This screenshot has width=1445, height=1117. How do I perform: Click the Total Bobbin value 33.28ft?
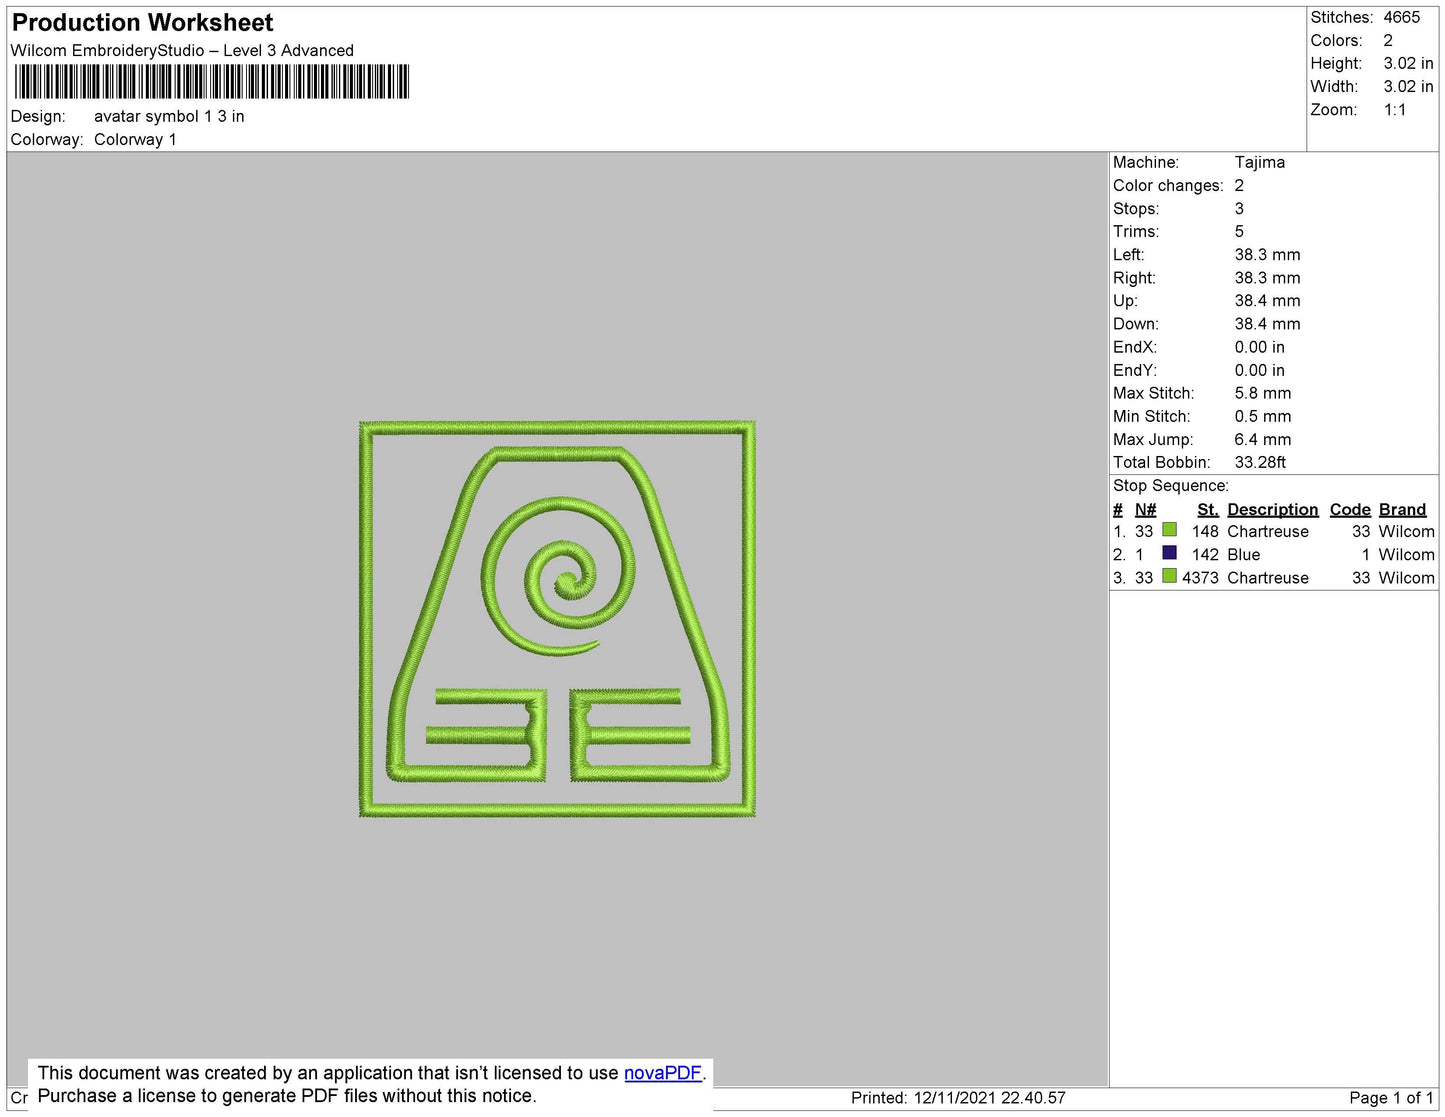[x=1259, y=462]
